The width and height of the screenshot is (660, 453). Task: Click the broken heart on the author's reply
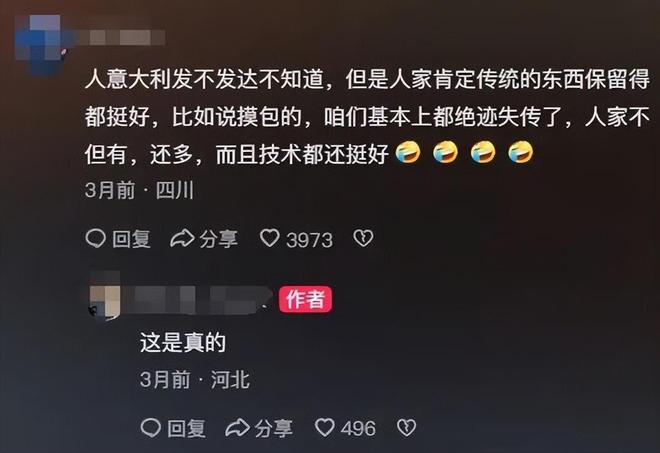[x=406, y=427]
